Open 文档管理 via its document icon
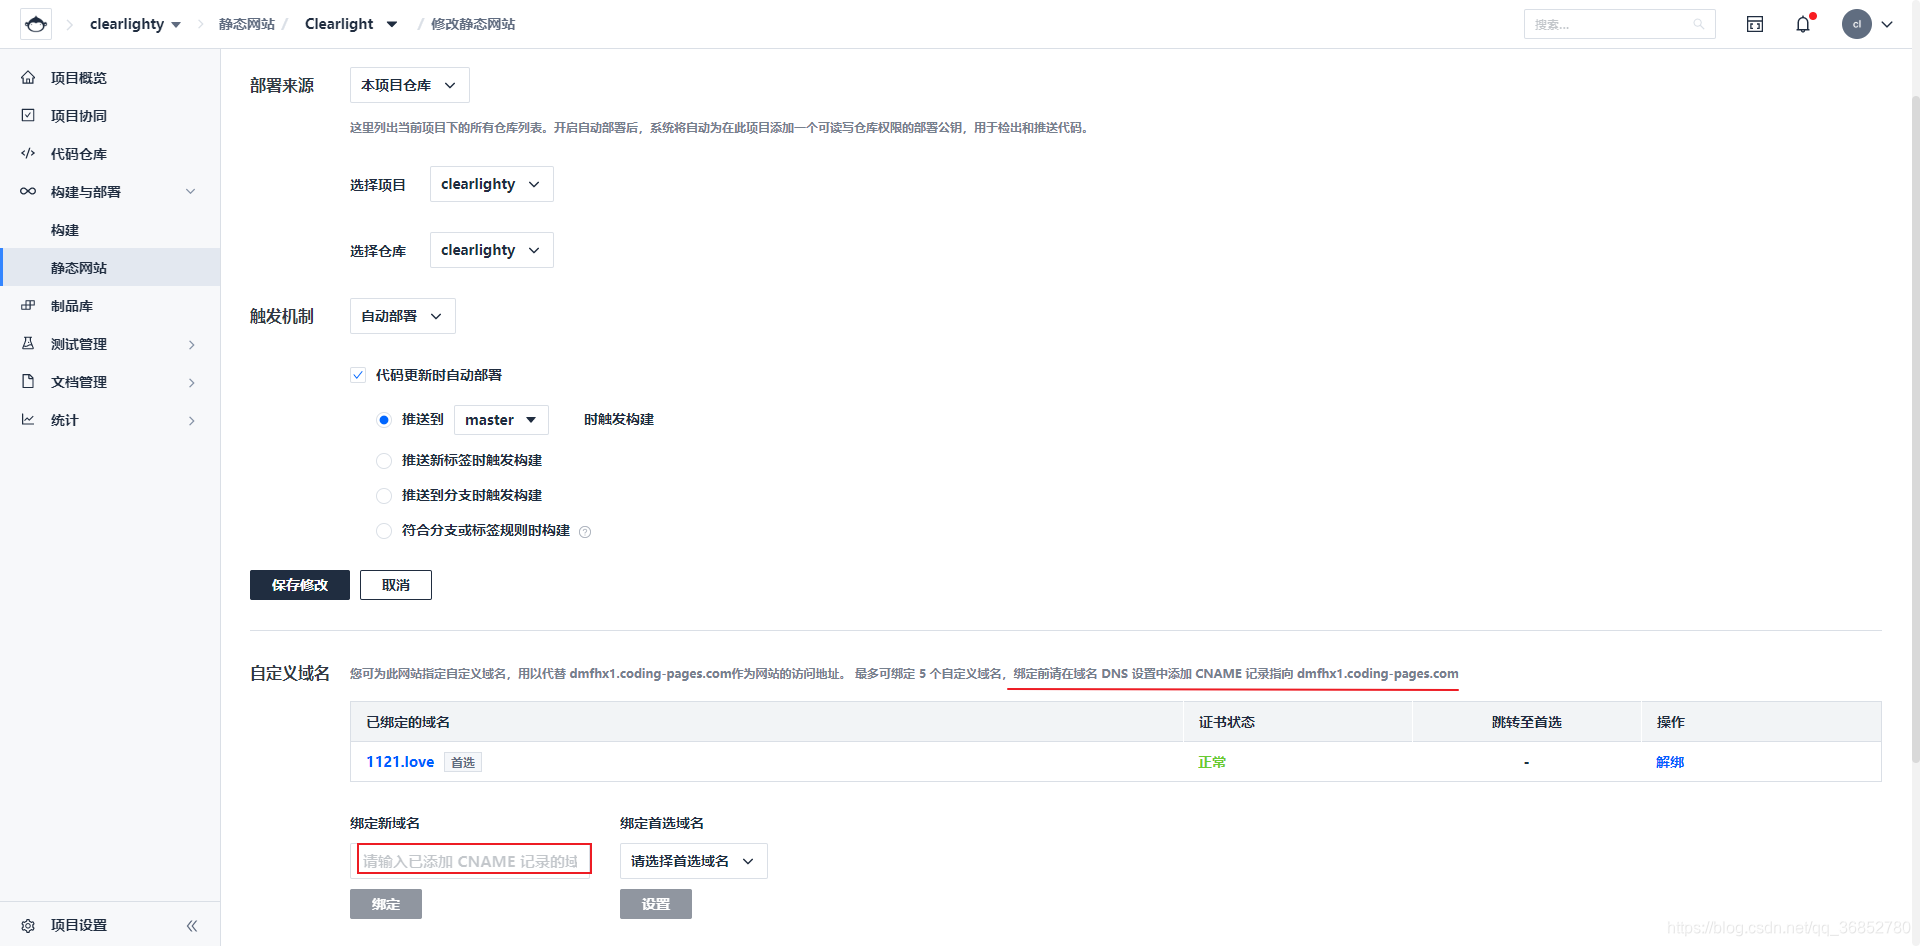This screenshot has width=1920, height=946. pyautogui.click(x=28, y=381)
